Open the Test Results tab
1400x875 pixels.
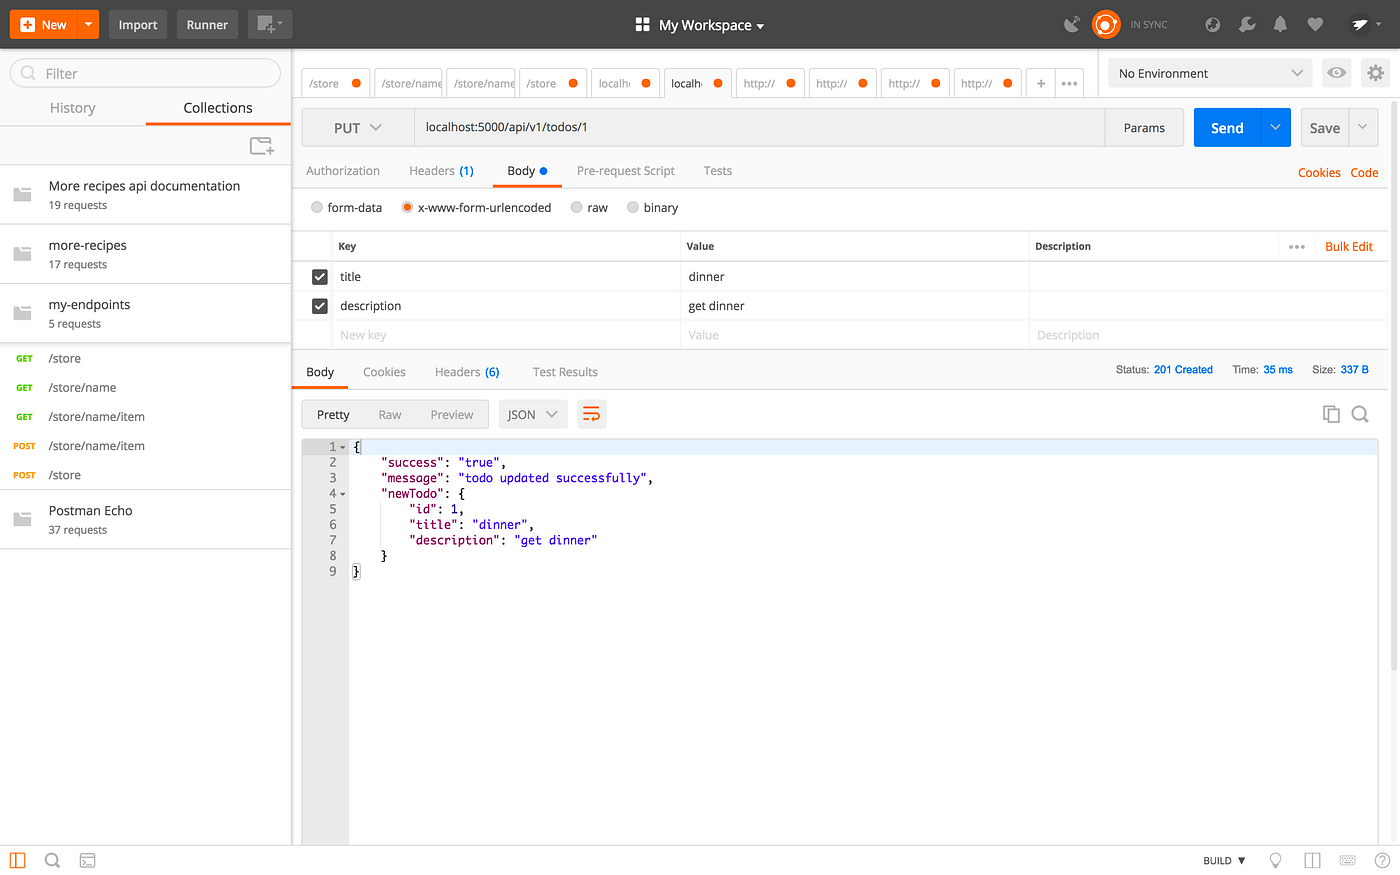(565, 371)
